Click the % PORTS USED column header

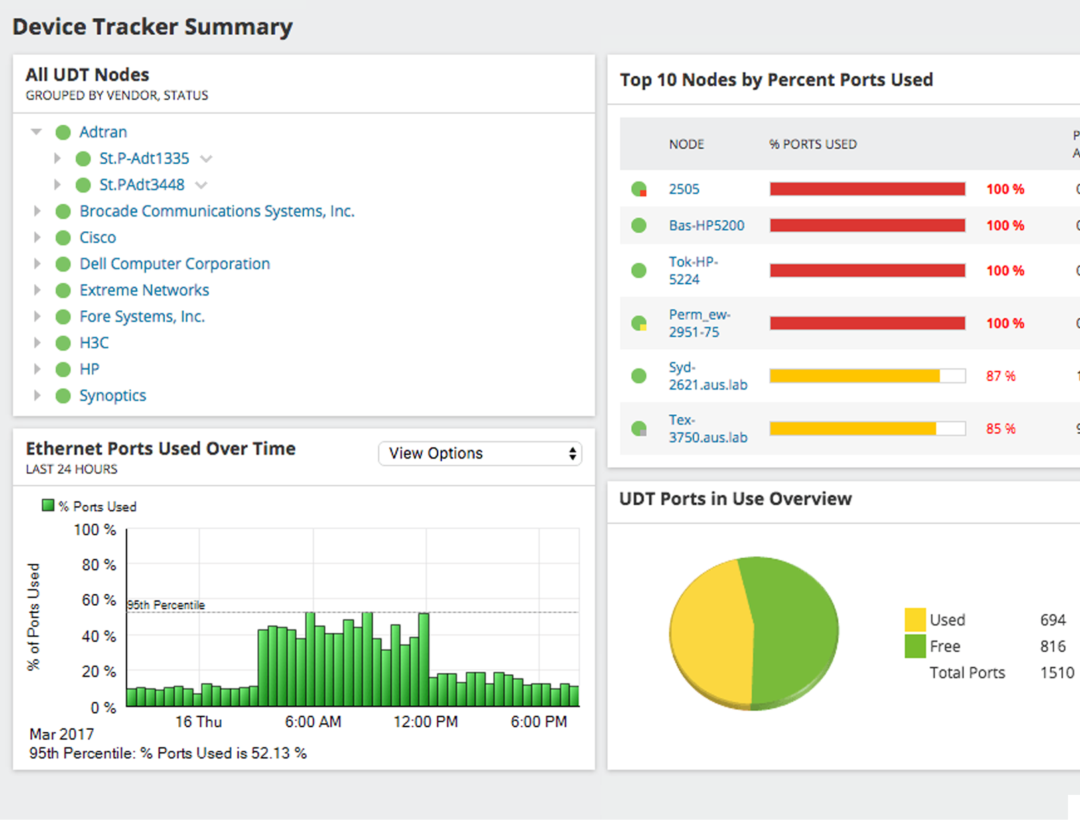[813, 145]
